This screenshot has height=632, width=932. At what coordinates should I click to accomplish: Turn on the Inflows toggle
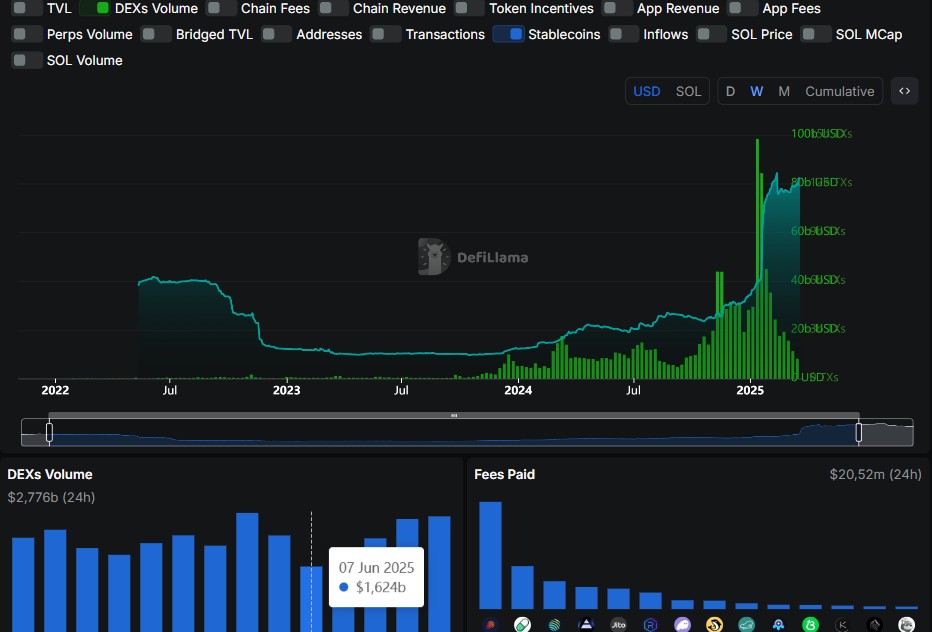click(x=624, y=34)
